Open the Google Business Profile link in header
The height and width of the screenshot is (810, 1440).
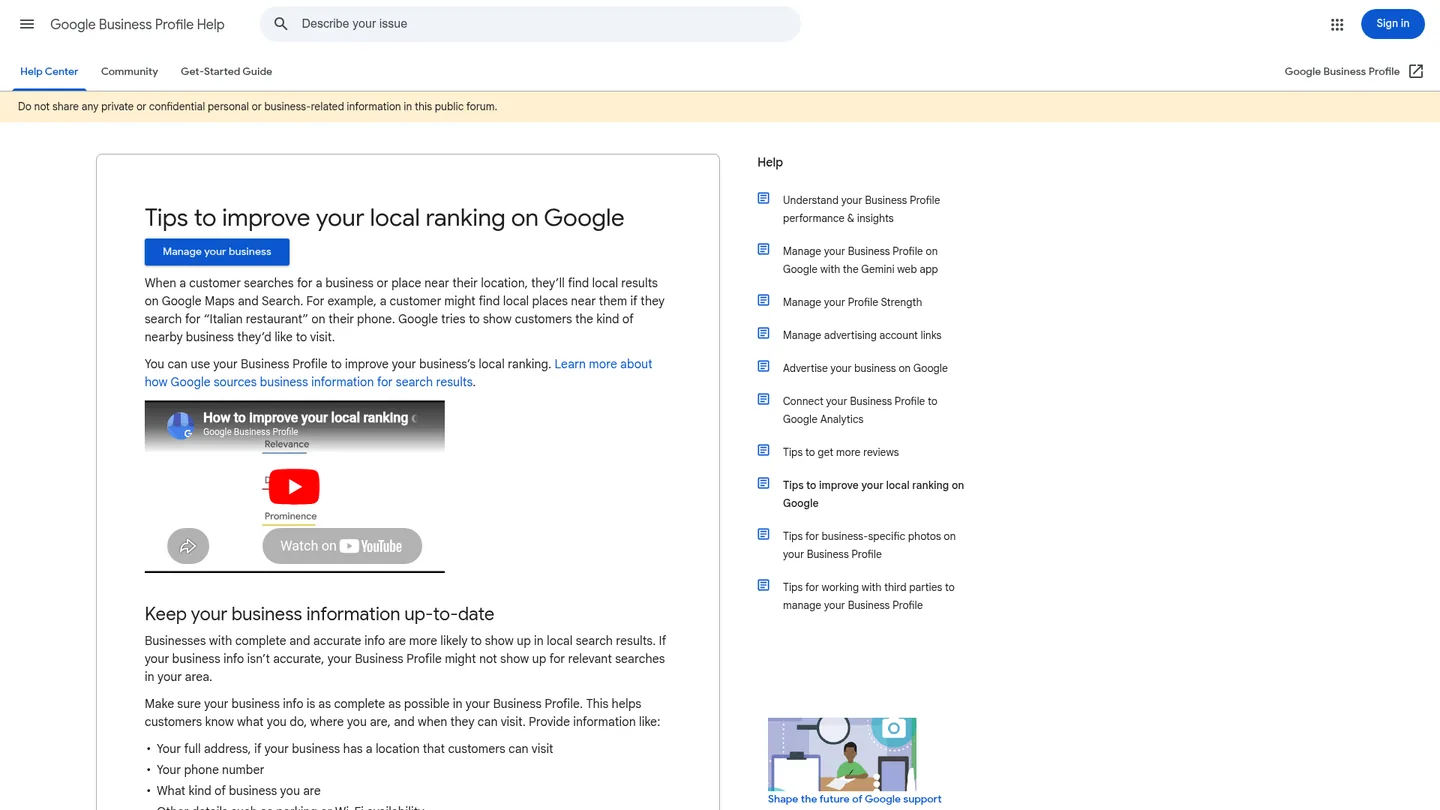(x=1342, y=72)
